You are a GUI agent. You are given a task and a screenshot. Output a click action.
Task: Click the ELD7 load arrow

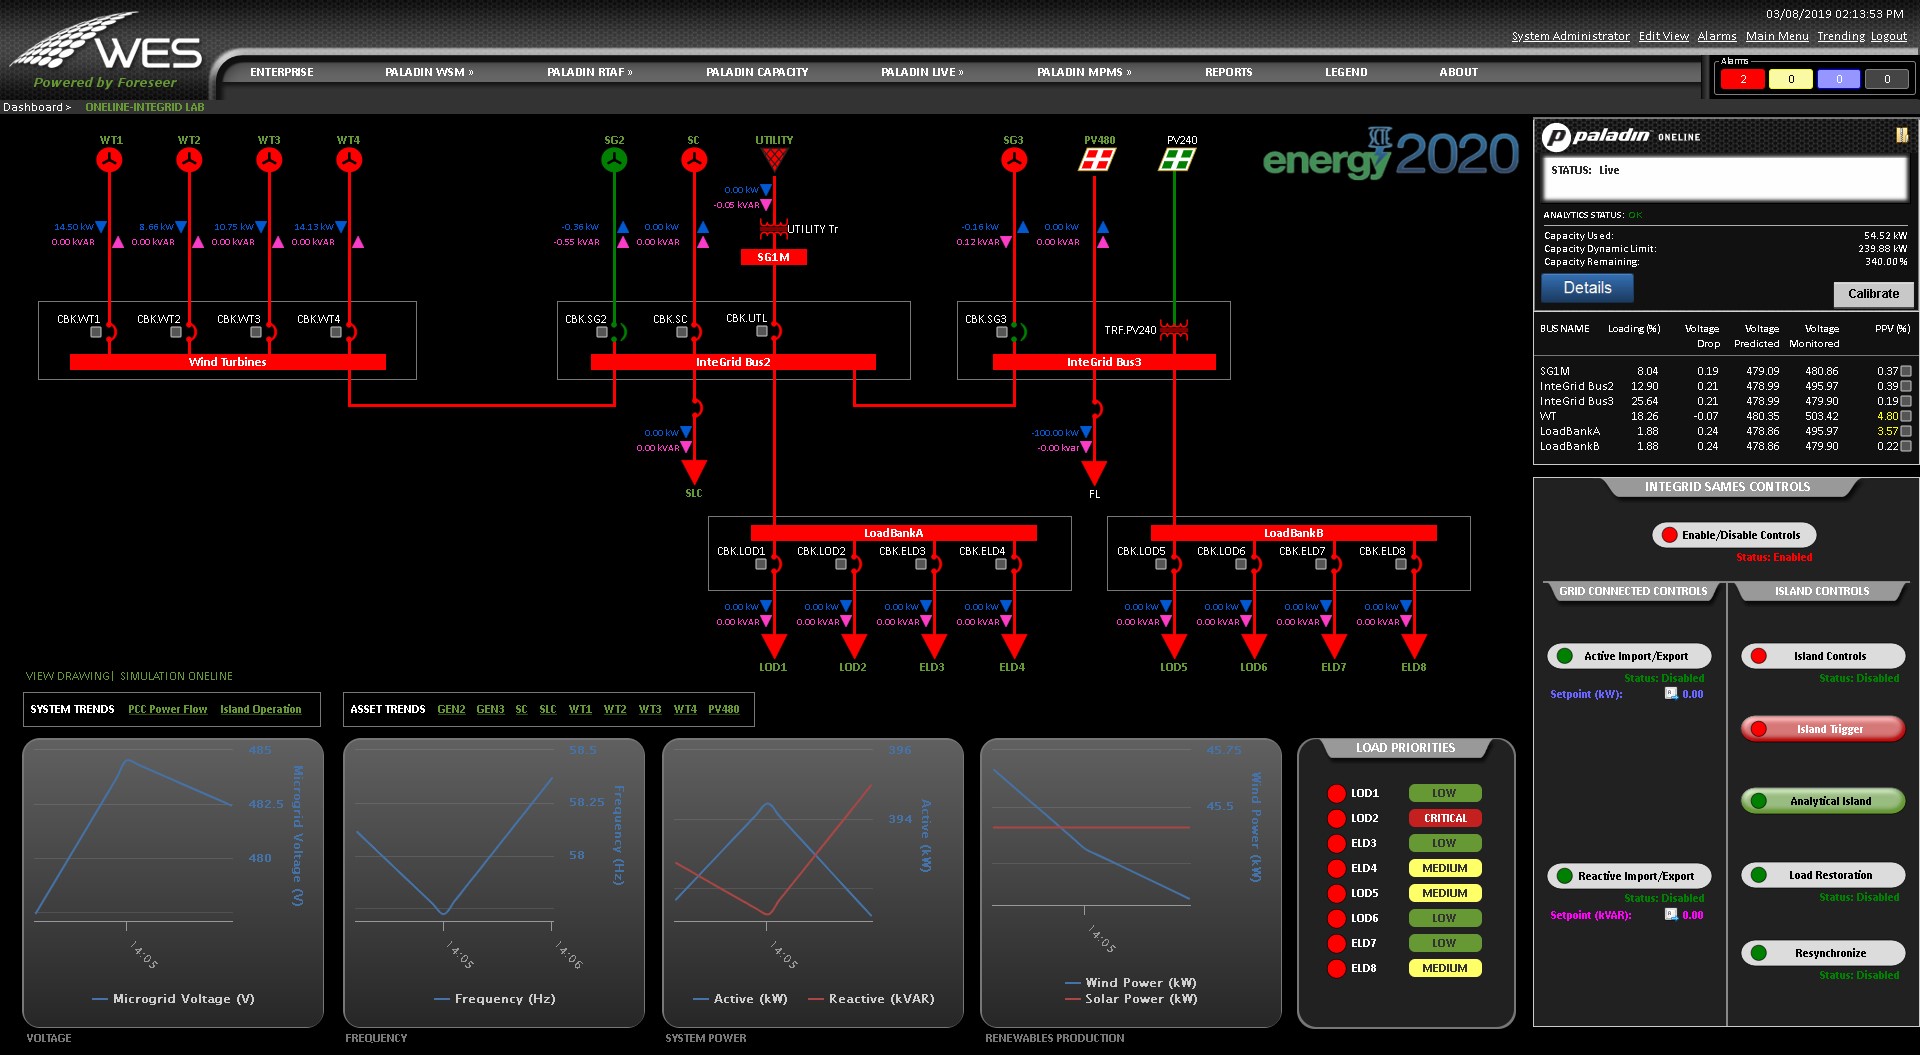[1334, 646]
